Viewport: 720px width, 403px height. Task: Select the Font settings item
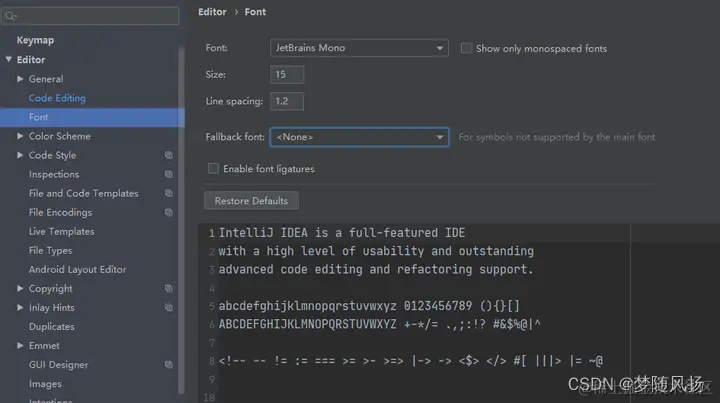[92, 117]
